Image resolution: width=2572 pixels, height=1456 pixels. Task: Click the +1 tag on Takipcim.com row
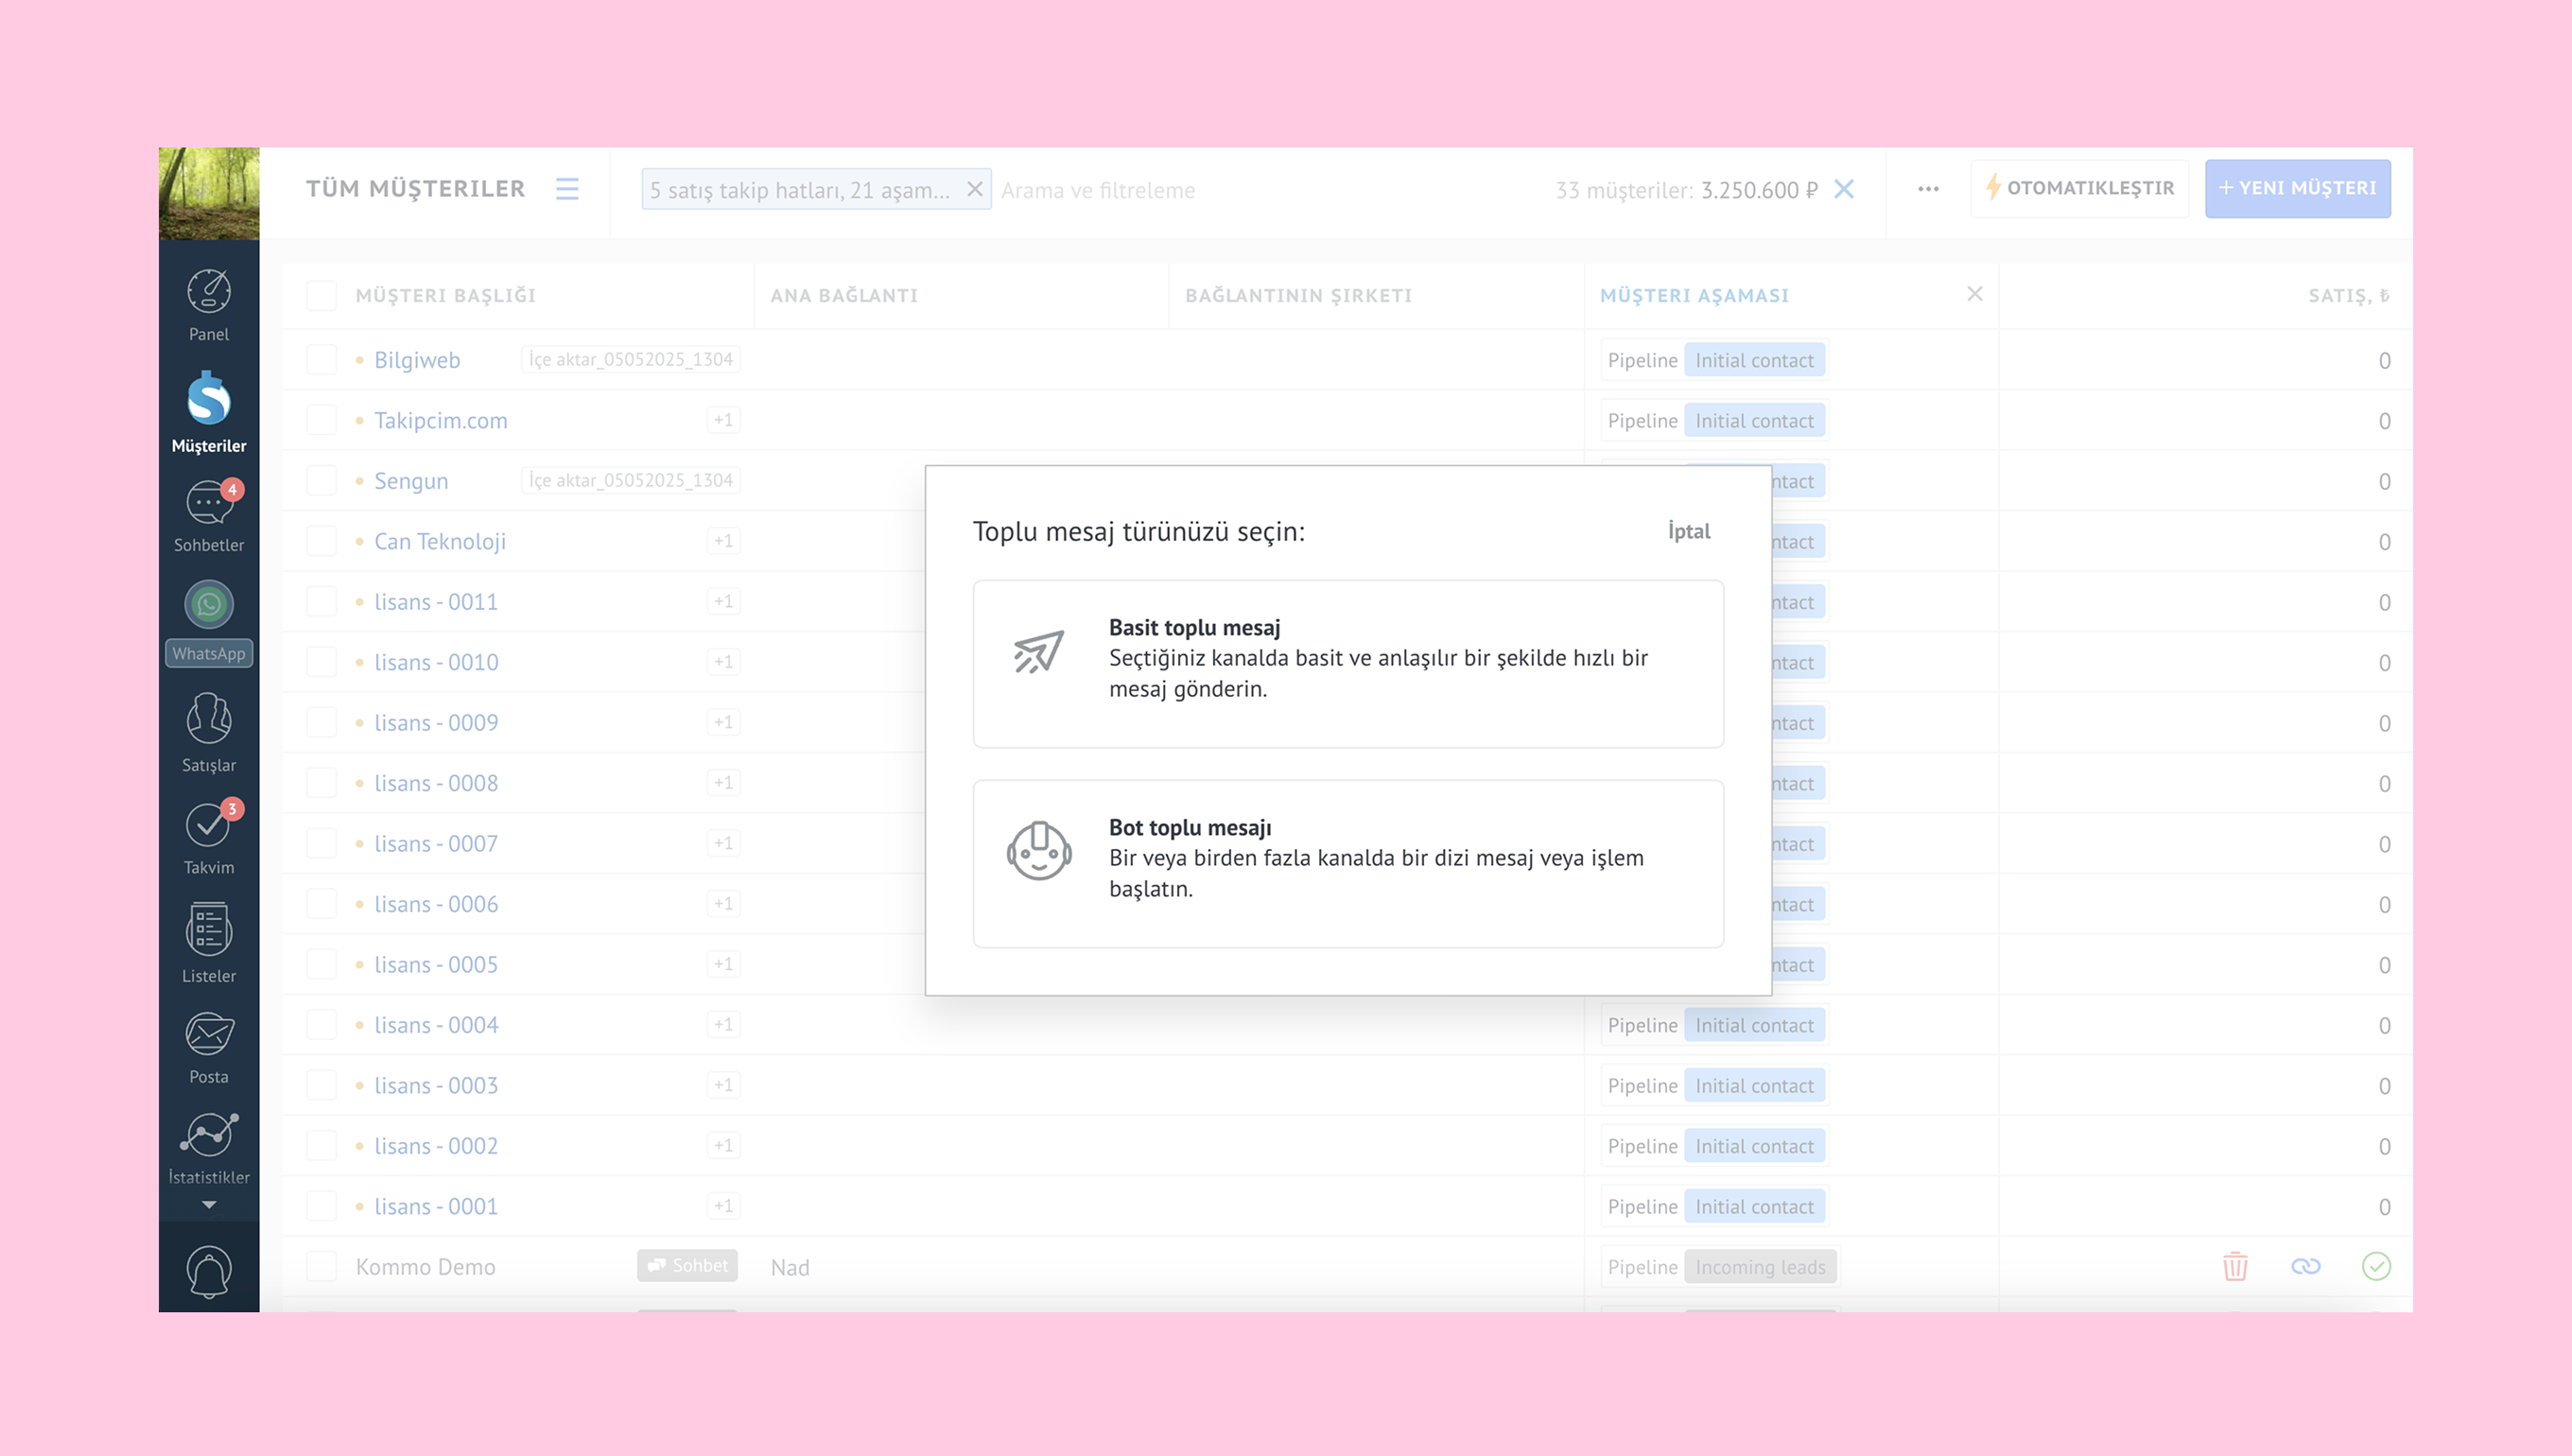[723, 420]
